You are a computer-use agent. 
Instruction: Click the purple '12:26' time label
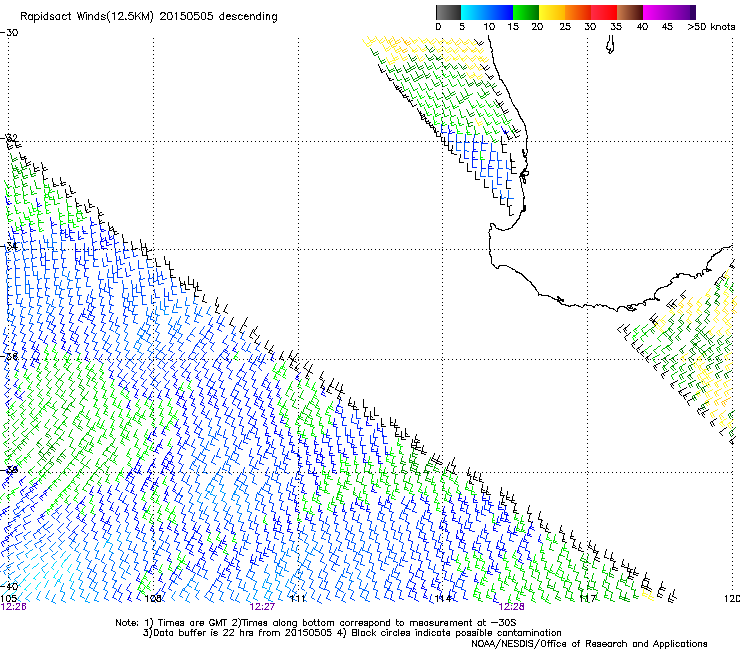pyautogui.click(x=13, y=607)
